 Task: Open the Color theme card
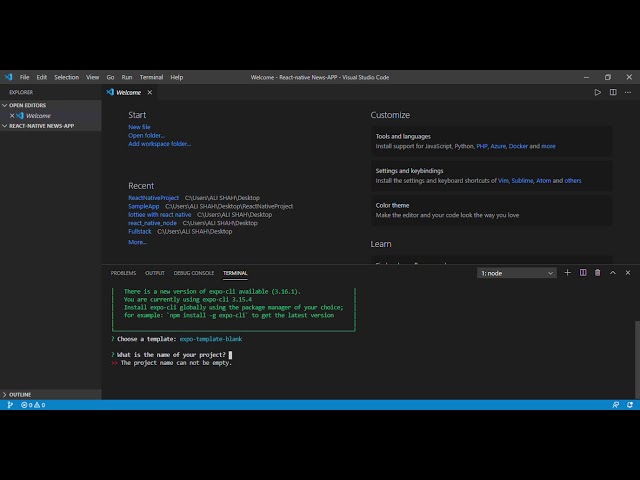pos(491,211)
